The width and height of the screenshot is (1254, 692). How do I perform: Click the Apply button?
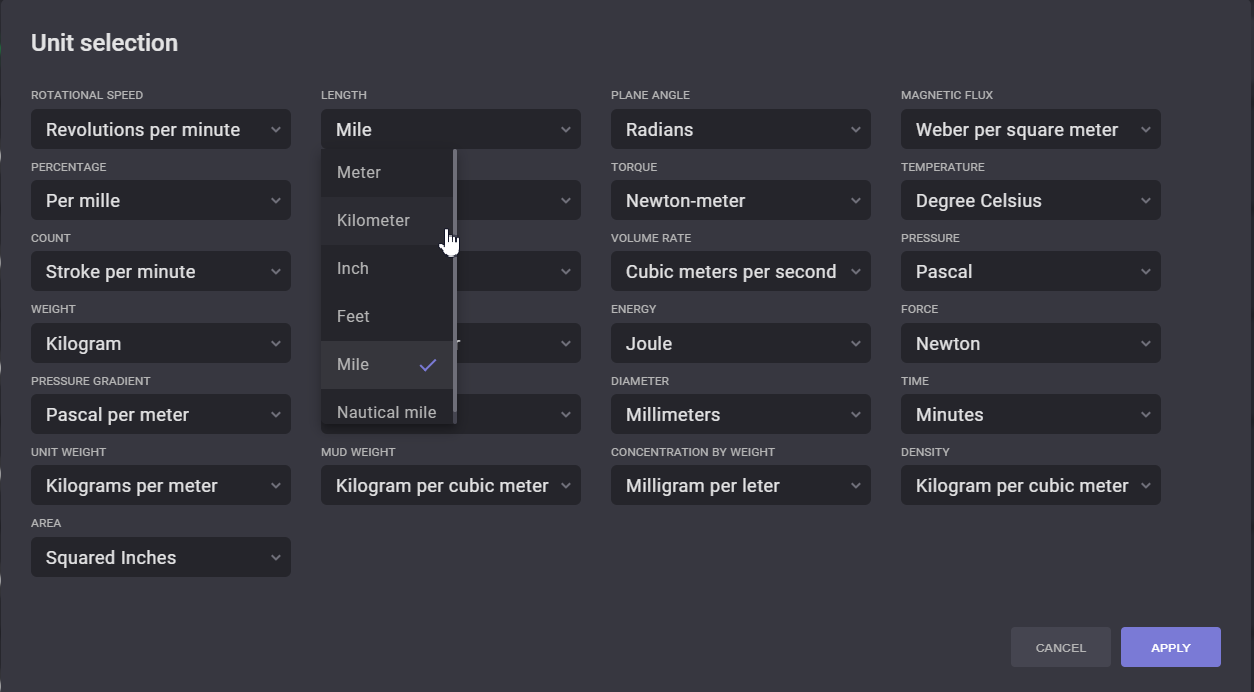point(1170,647)
